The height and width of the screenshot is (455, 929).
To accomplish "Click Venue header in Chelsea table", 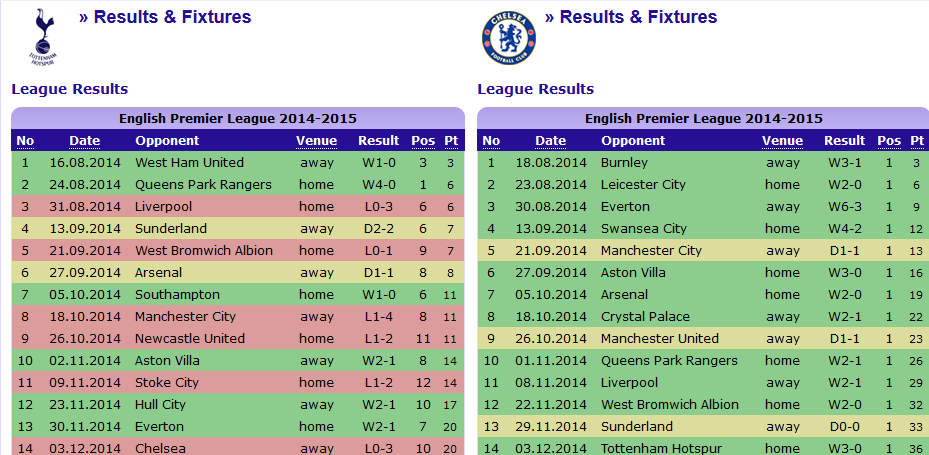I will pyautogui.click(x=782, y=141).
